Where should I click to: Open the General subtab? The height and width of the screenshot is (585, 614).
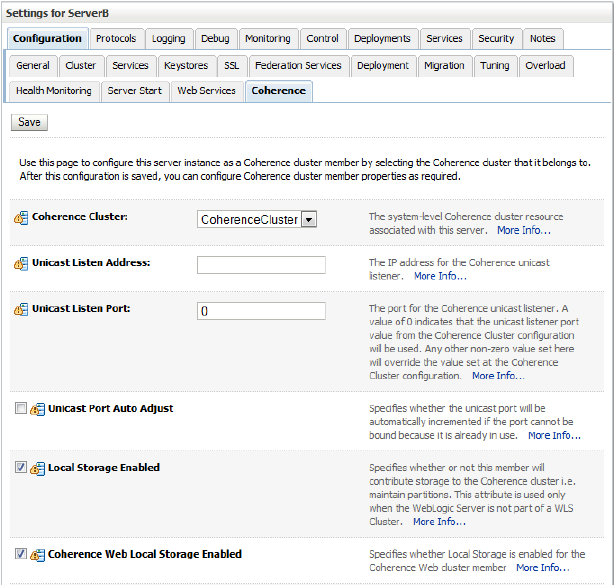click(x=33, y=65)
